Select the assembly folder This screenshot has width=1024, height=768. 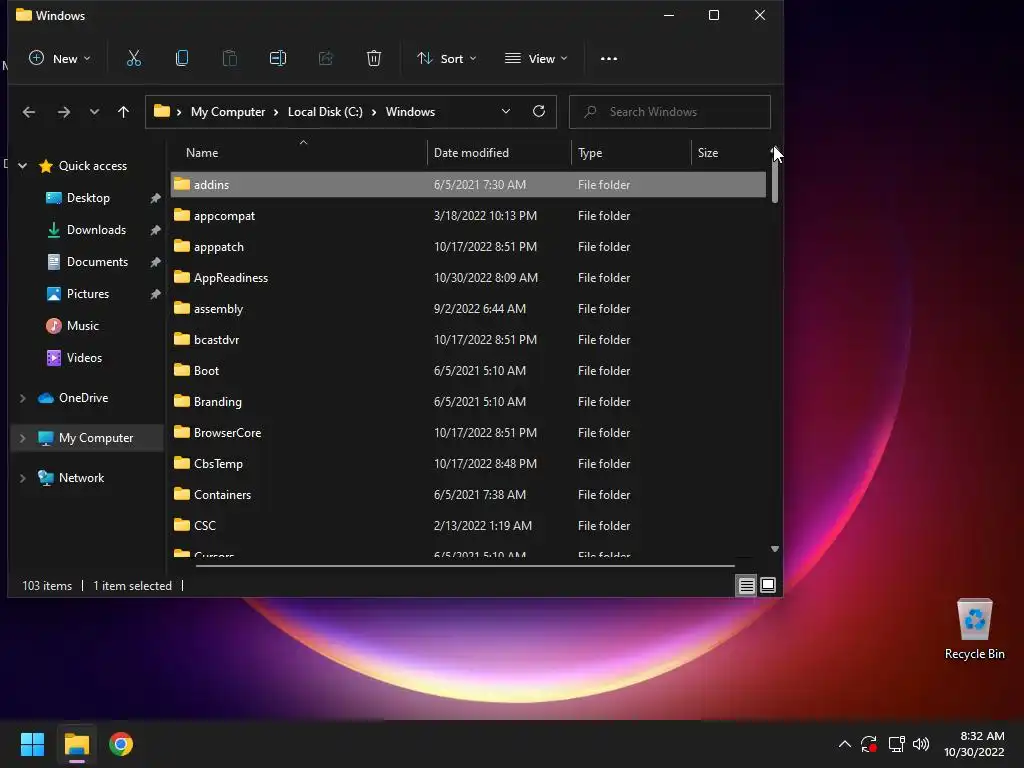pos(468,309)
